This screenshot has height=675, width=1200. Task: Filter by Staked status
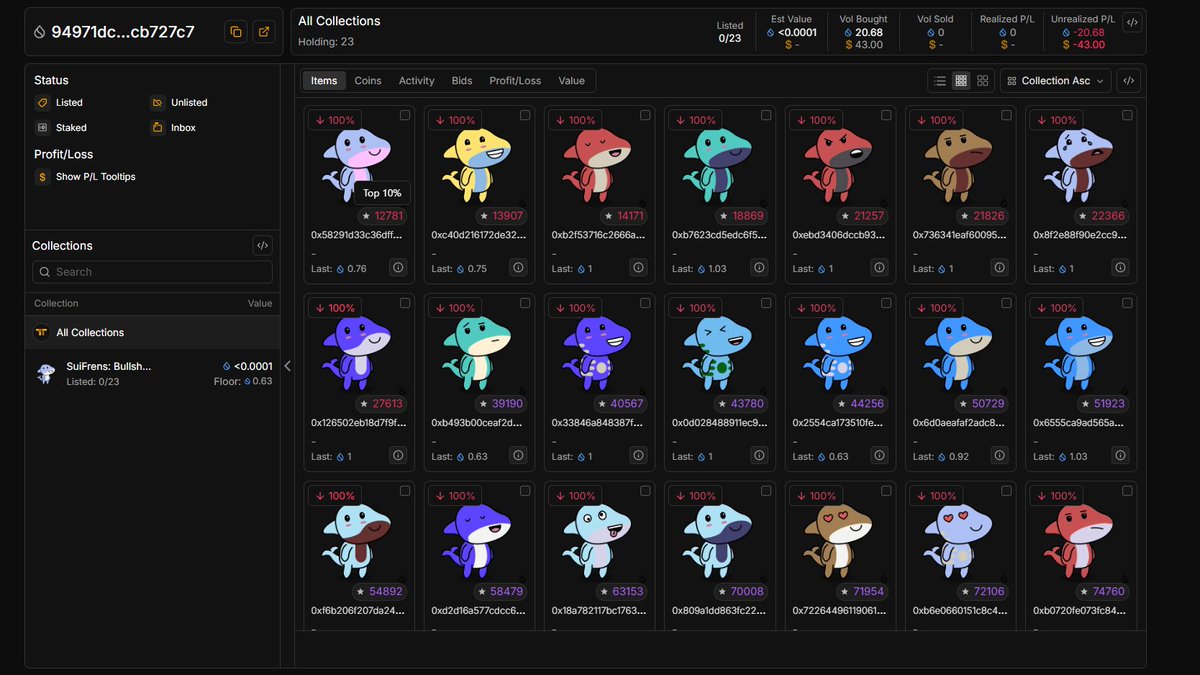(x=61, y=128)
